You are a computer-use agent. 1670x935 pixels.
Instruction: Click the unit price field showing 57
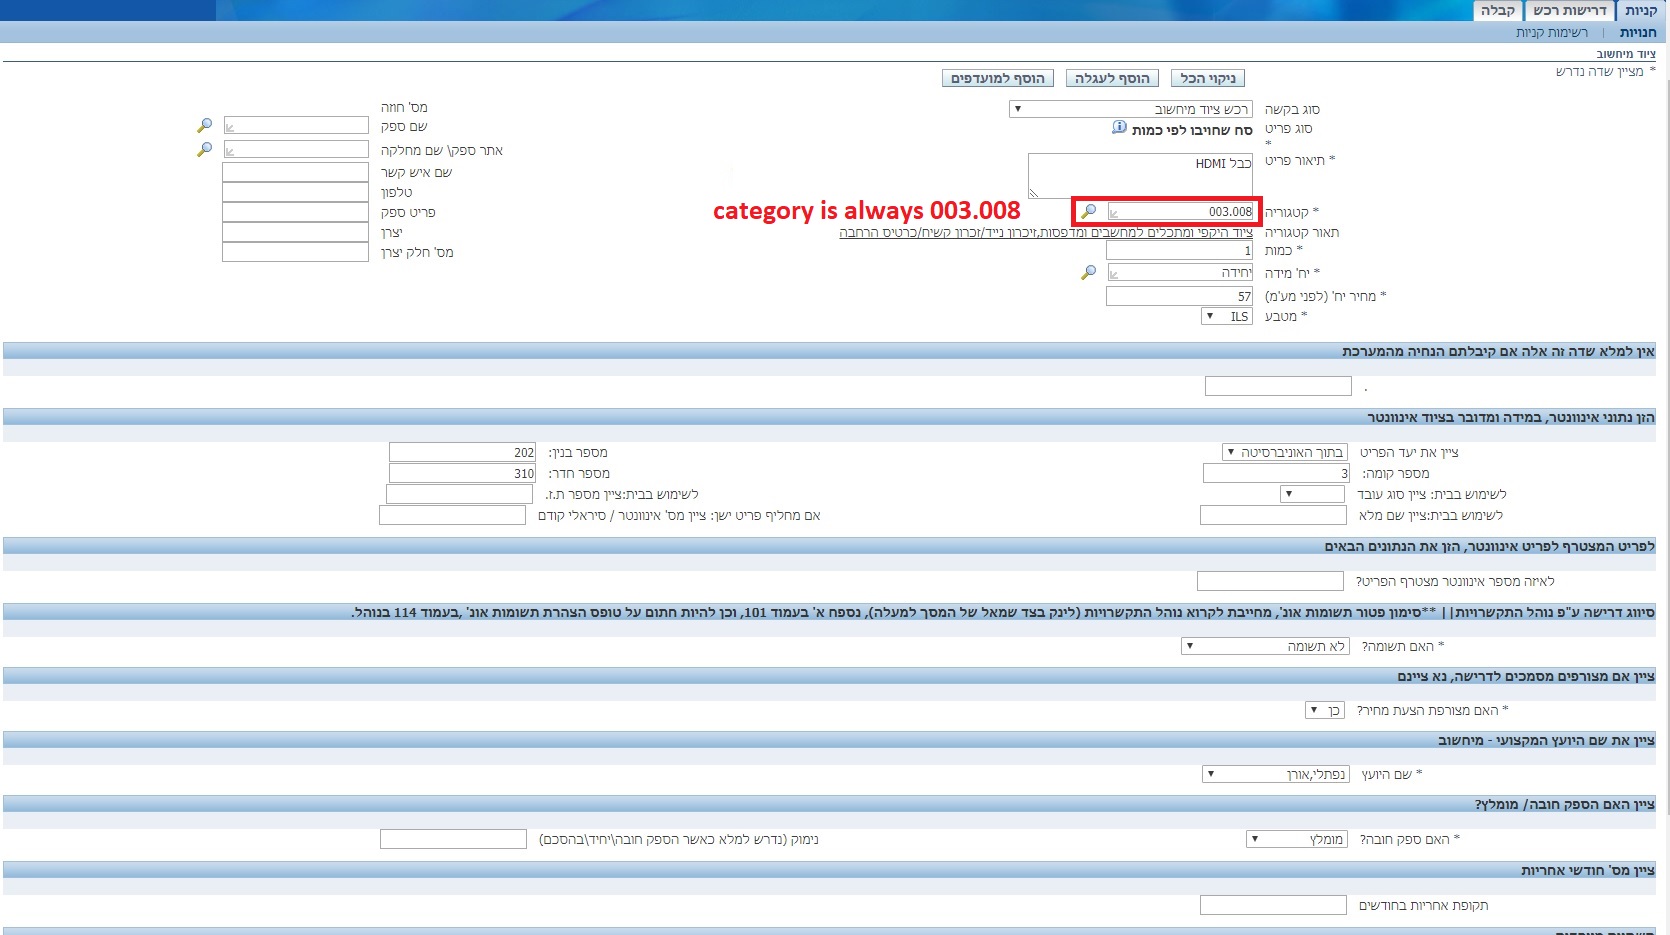1180,296
